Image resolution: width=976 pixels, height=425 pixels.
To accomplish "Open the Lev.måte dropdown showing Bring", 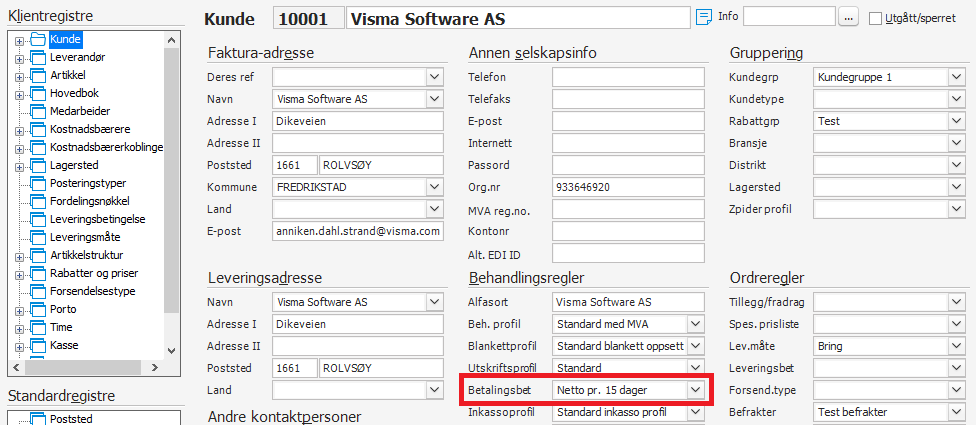I will pos(956,346).
